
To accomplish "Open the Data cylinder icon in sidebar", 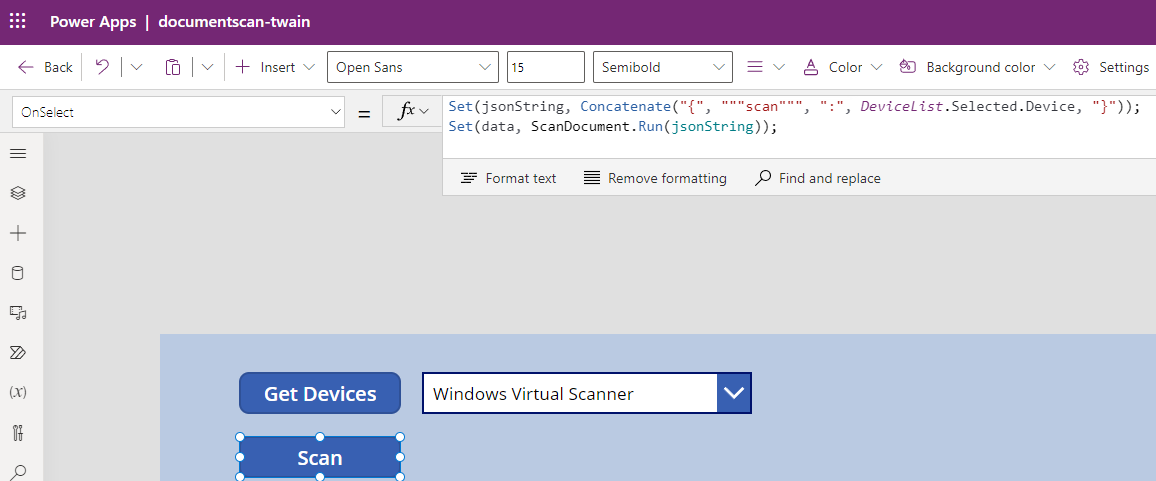I will (18, 273).
